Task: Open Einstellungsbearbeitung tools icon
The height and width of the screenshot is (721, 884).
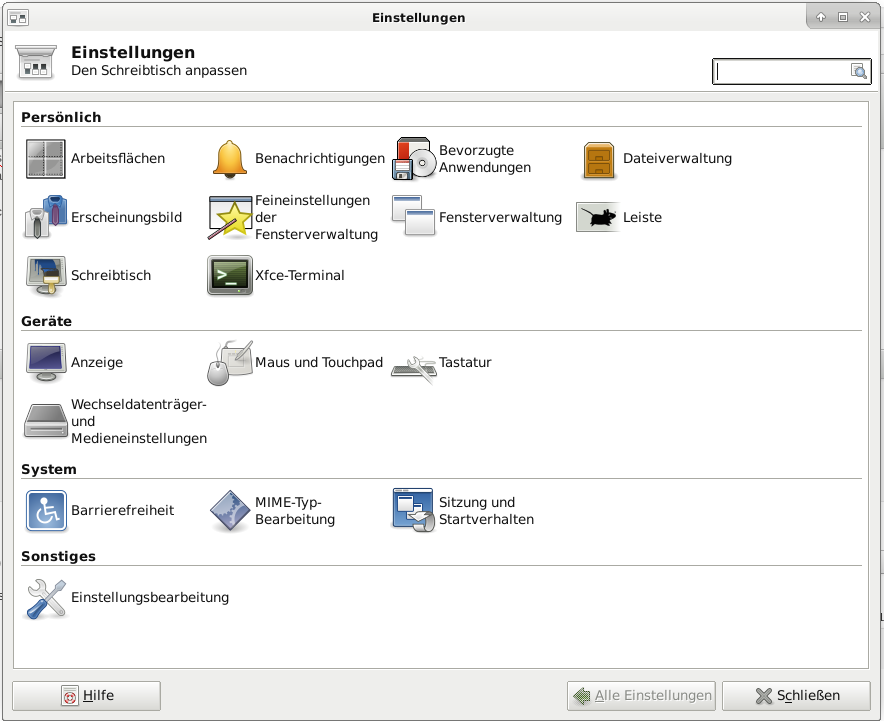Action: pos(46,598)
